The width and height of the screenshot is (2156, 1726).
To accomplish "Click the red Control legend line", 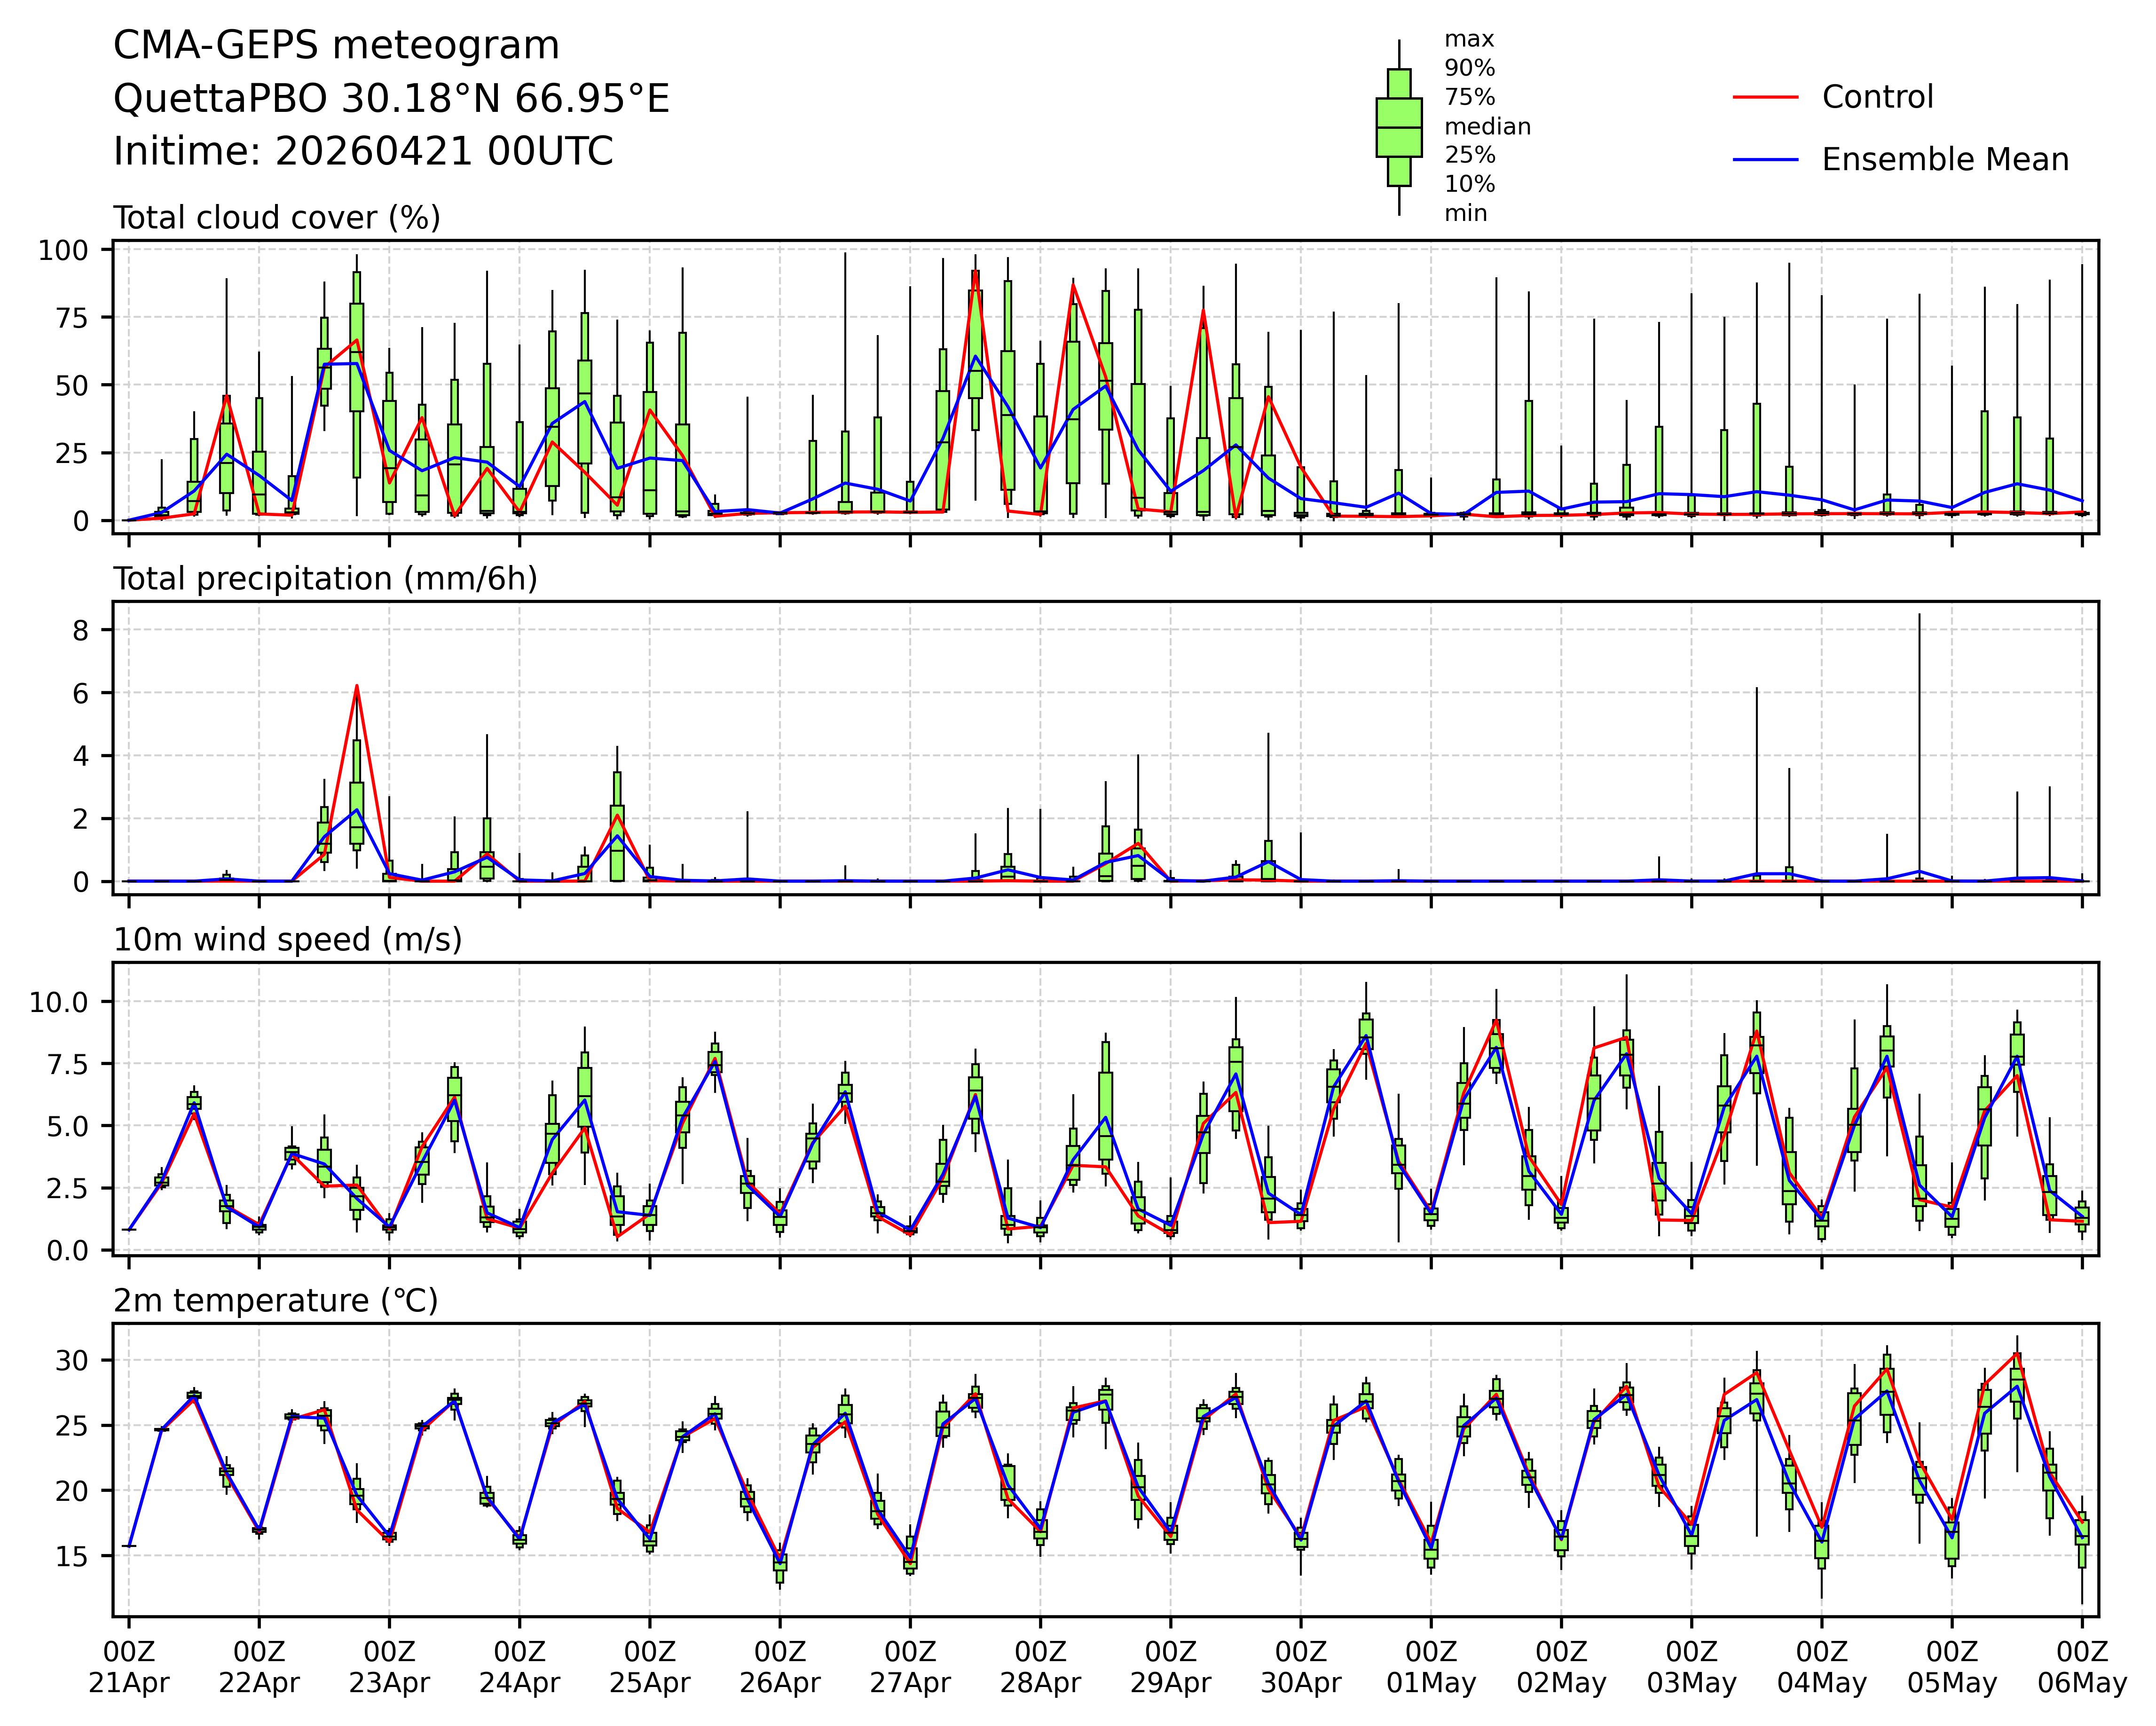I will tap(1765, 97).
